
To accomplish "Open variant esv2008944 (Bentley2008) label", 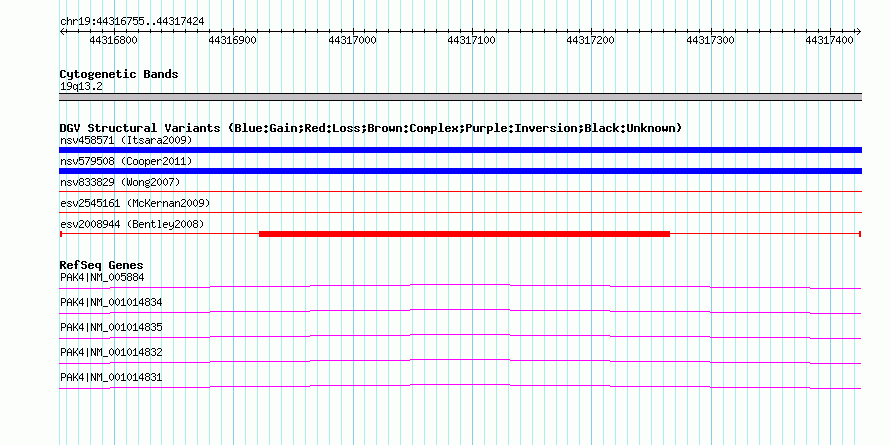I will coord(132,224).
